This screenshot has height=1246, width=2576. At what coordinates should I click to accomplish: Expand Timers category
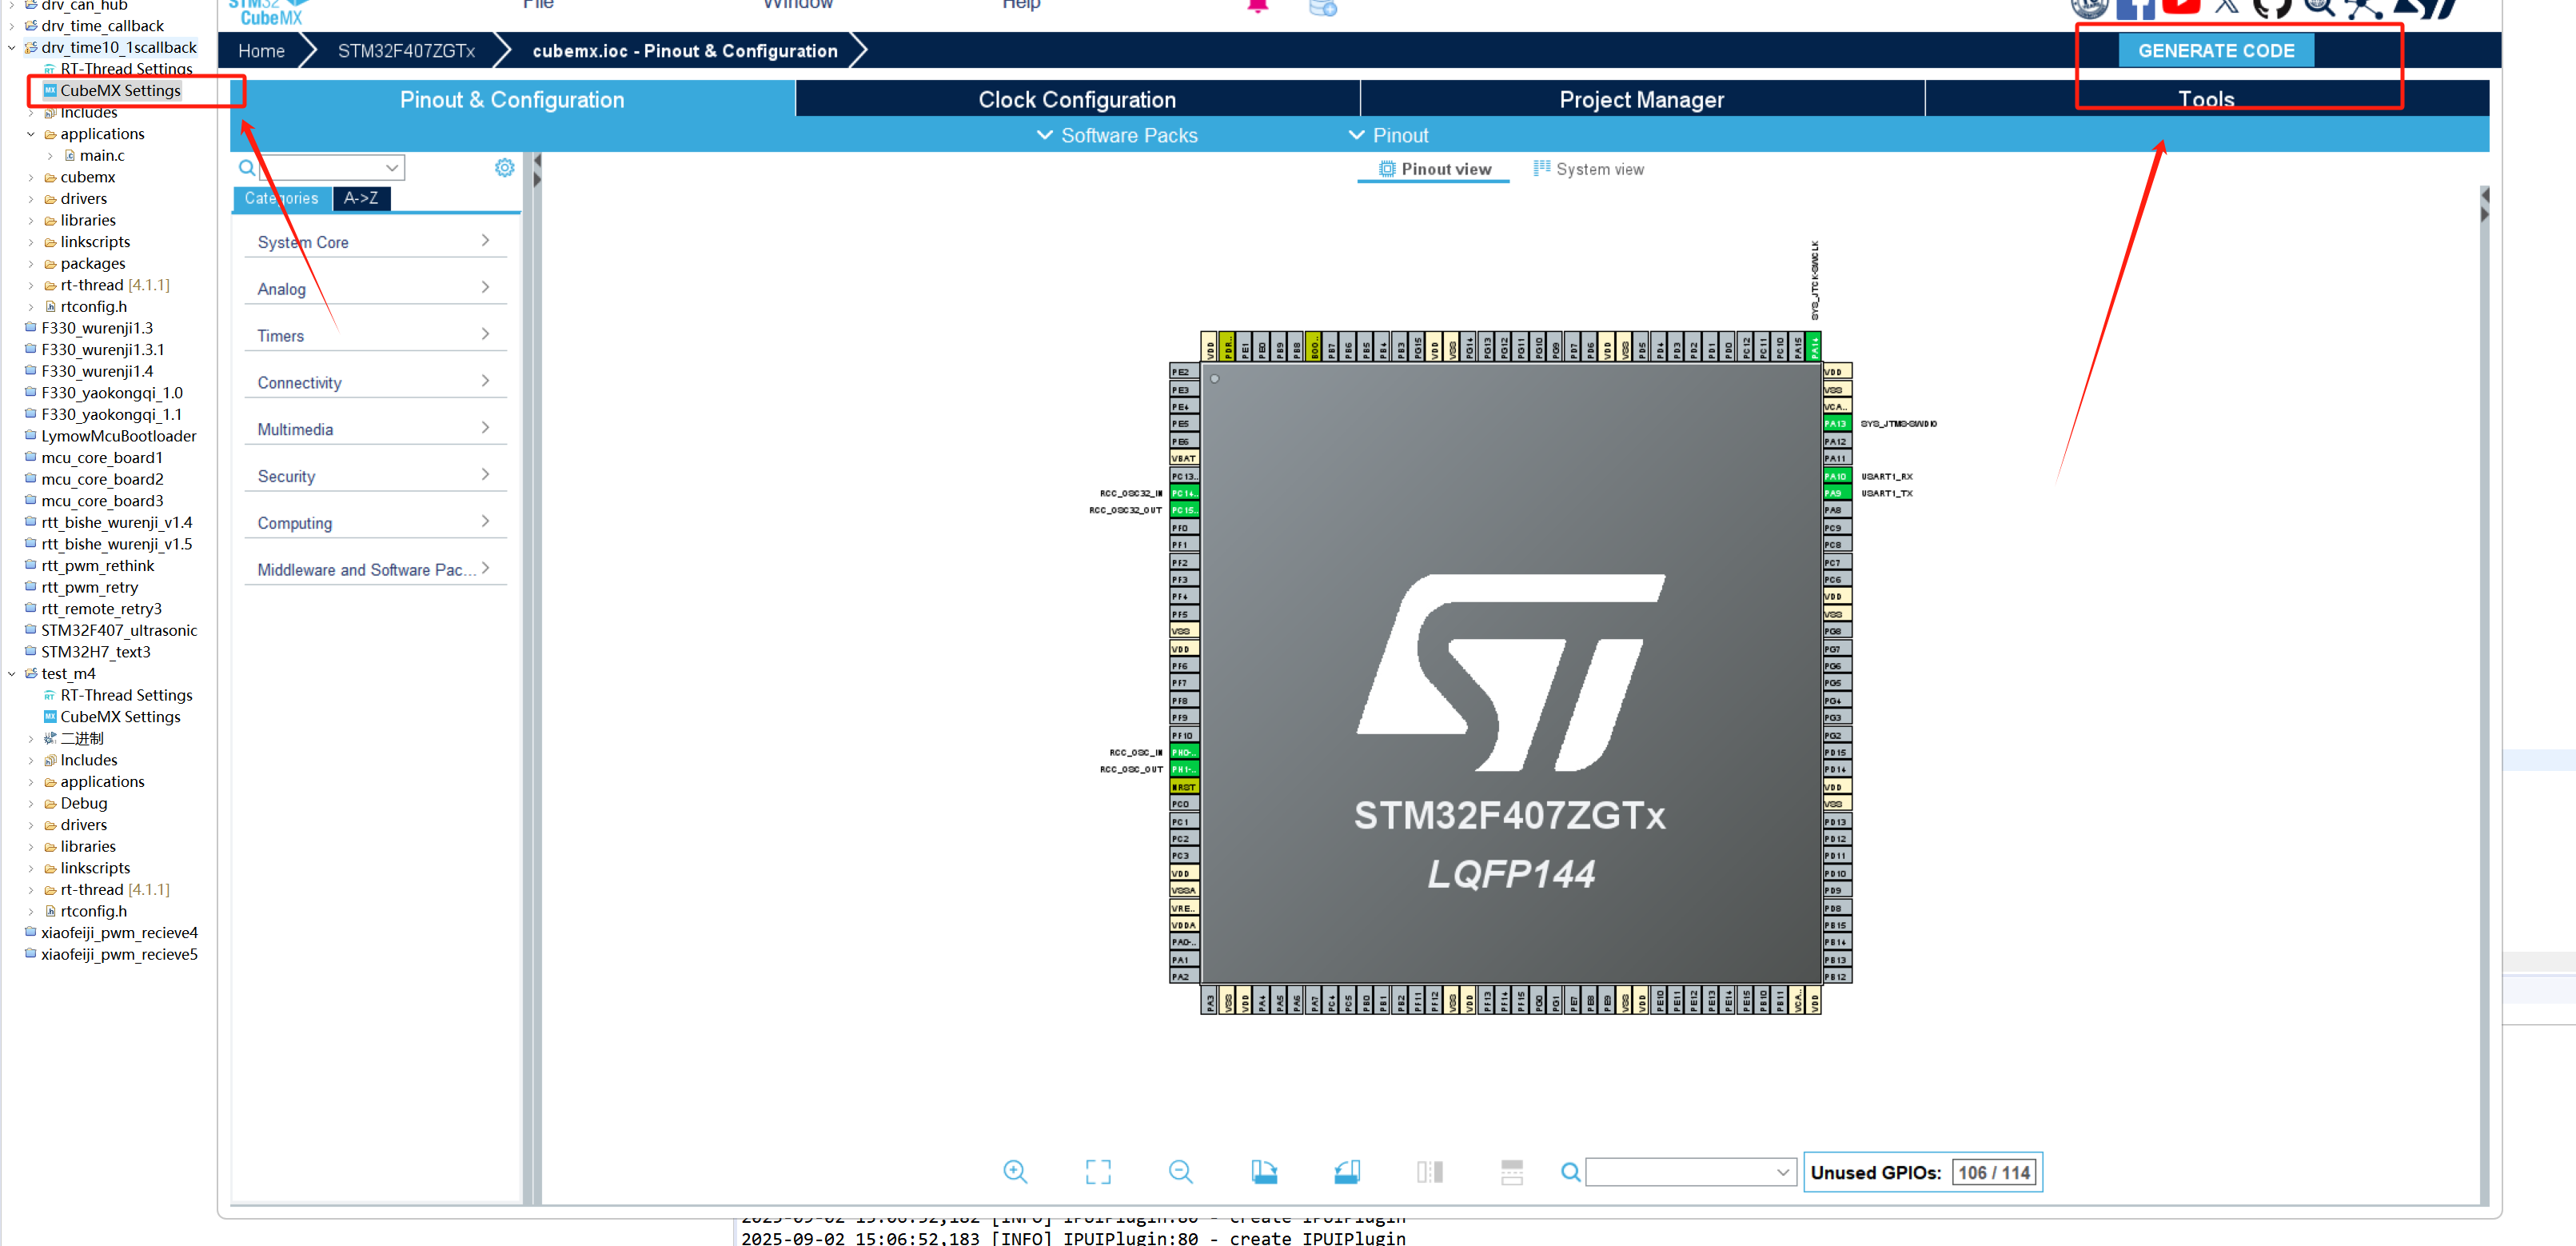[375, 336]
